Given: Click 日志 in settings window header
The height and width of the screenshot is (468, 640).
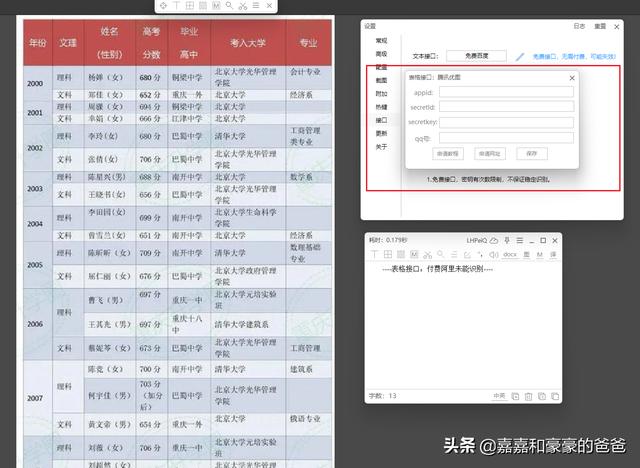Looking at the screenshot, I should 579,26.
